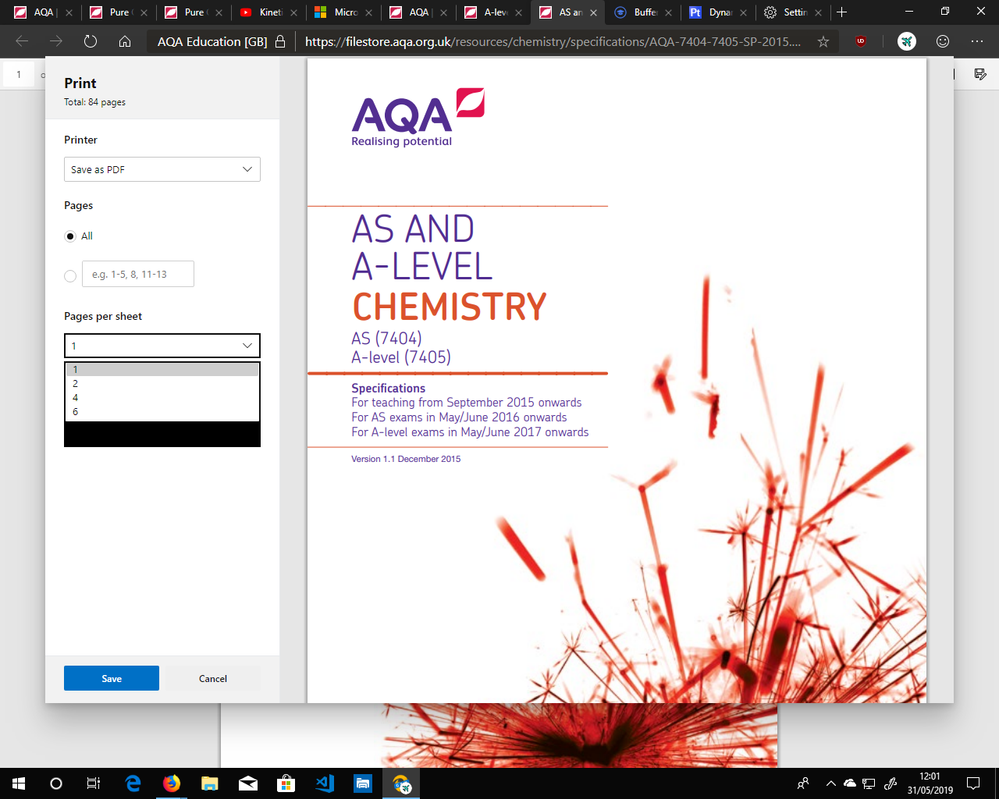Click the page range input field

click(x=138, y=274)
